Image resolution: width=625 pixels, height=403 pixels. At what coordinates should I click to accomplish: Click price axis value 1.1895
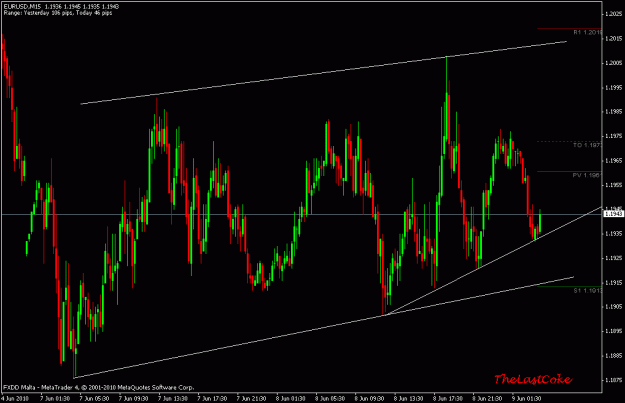tap(613, 331)
